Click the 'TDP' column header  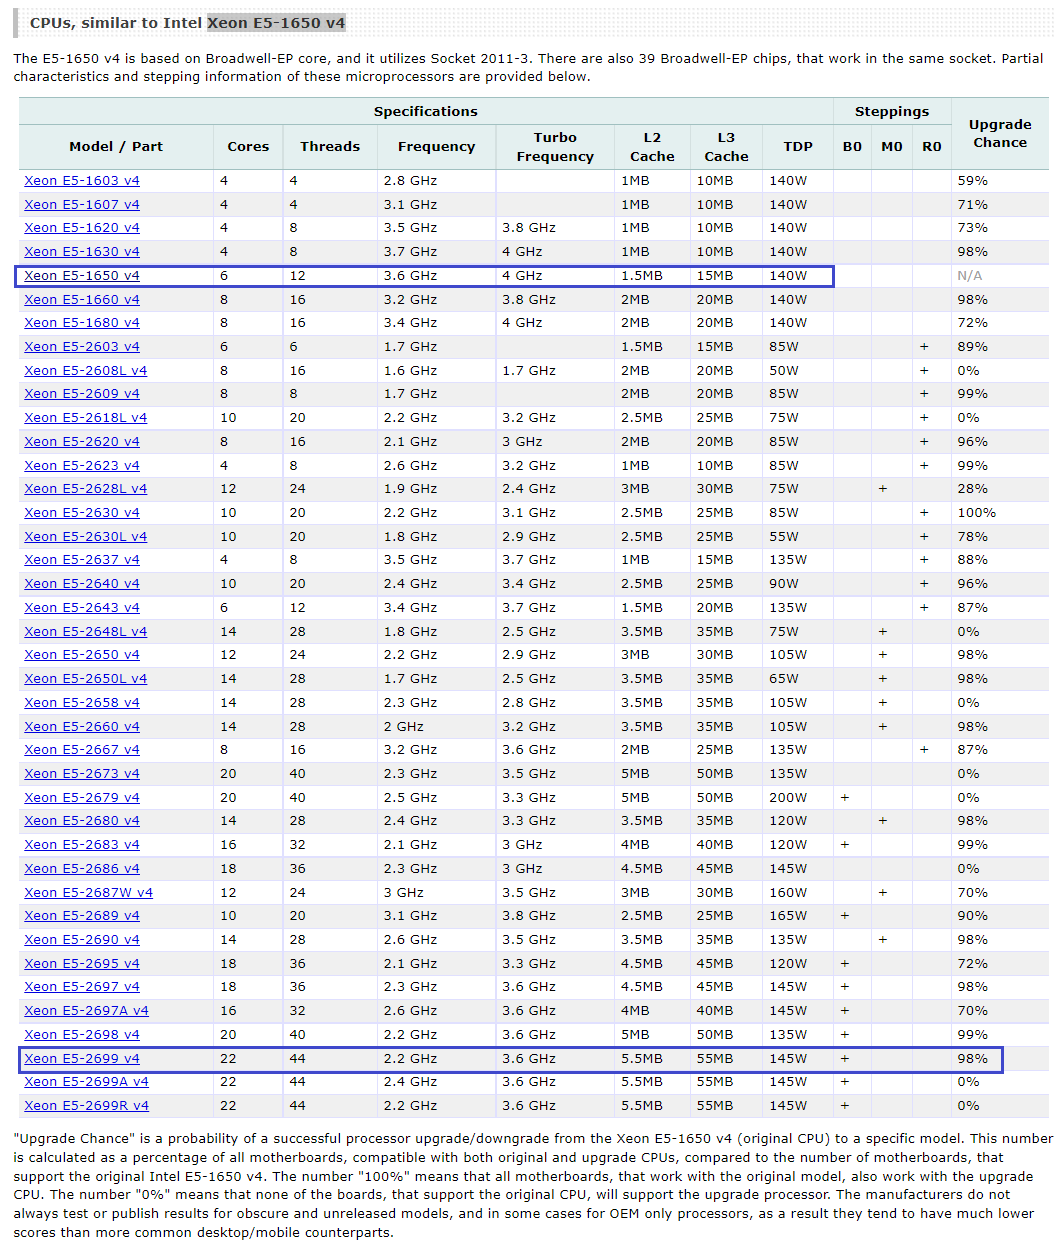(x=798, y=147)
